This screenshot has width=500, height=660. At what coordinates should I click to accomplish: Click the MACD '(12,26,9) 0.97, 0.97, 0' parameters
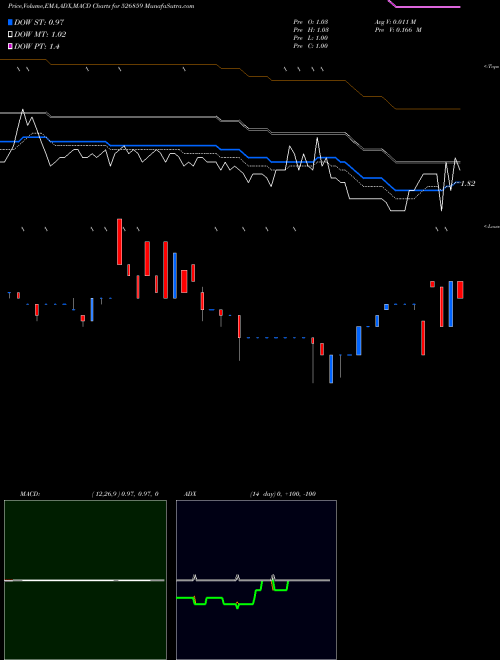(125, 494)
